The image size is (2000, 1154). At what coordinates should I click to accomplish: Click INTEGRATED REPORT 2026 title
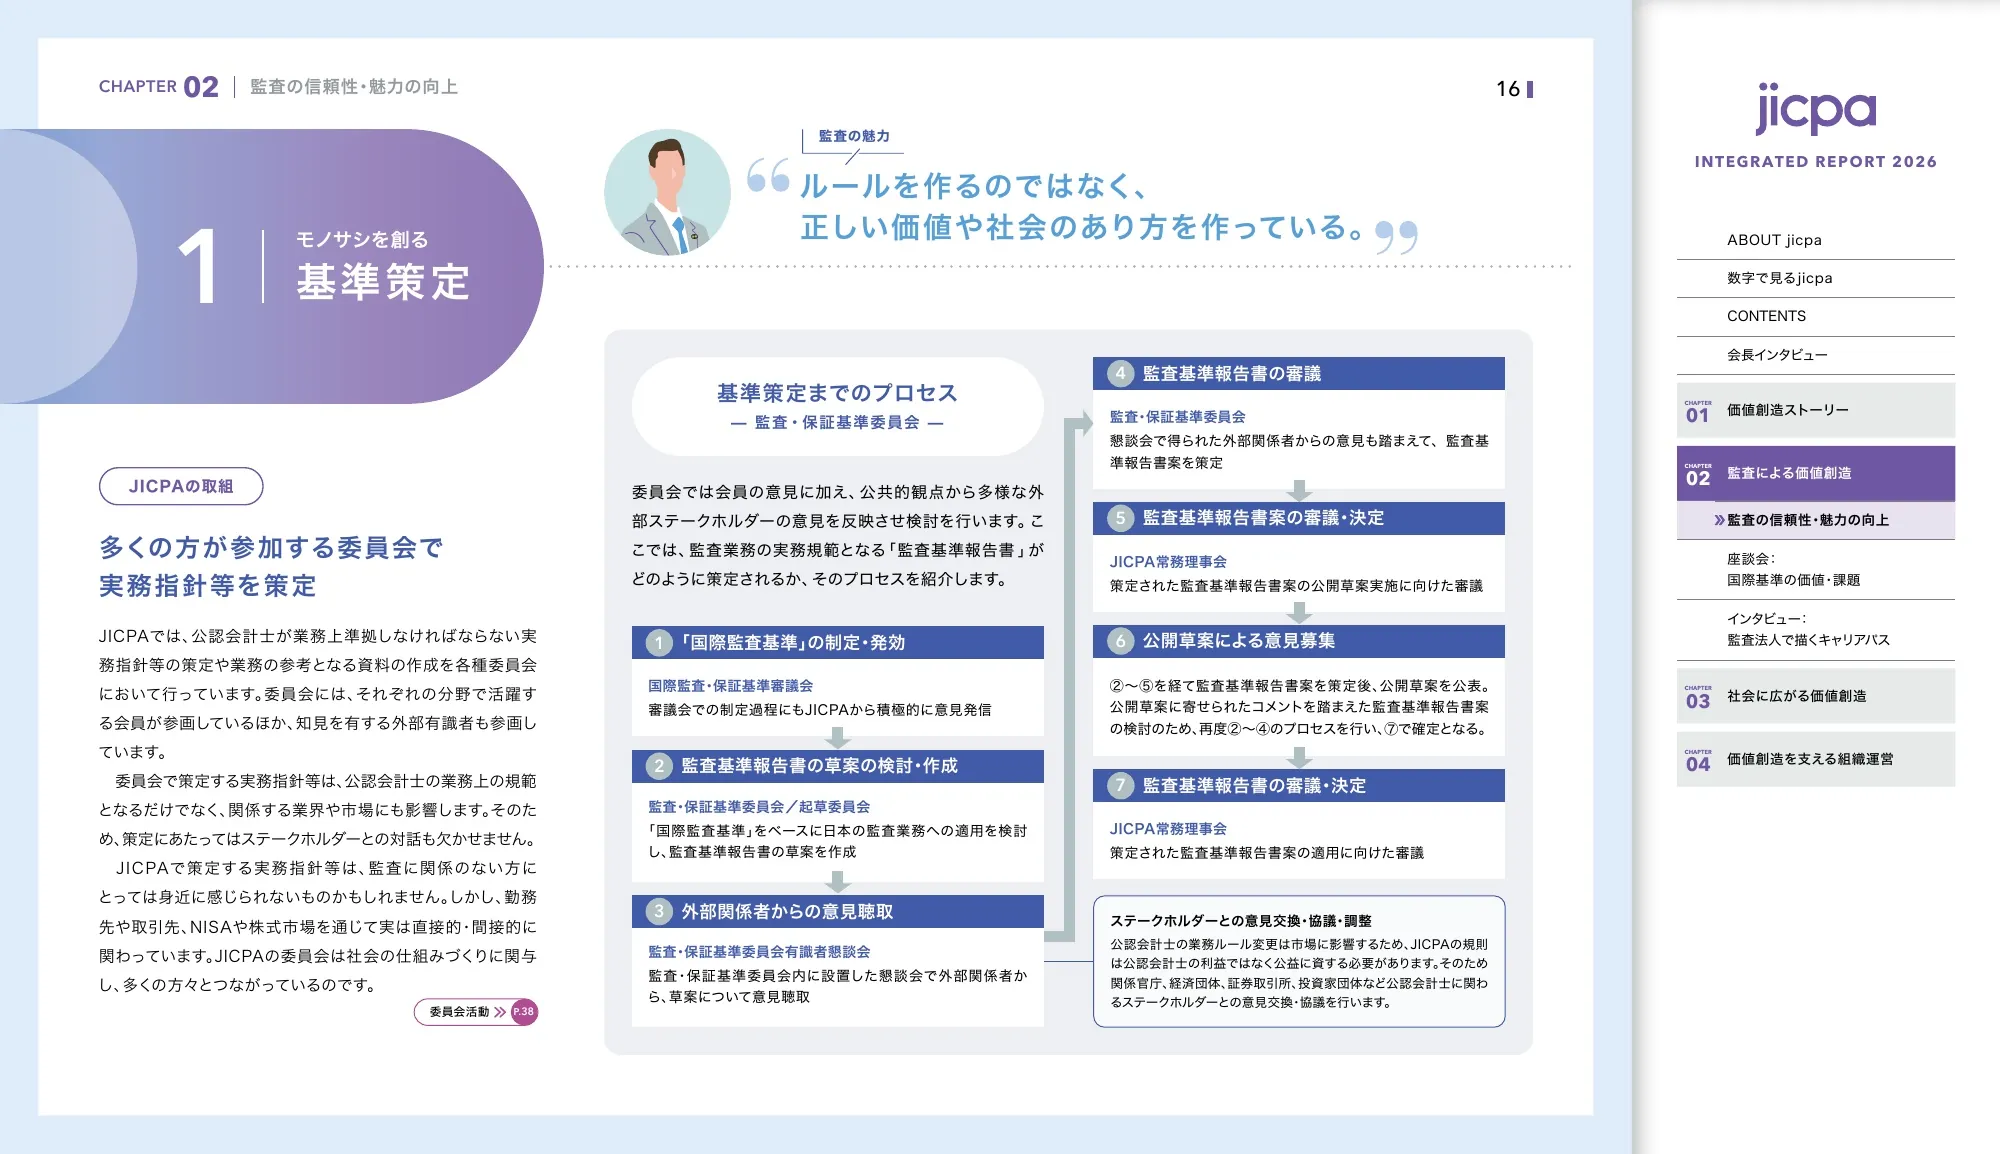tap(1815, 162)
